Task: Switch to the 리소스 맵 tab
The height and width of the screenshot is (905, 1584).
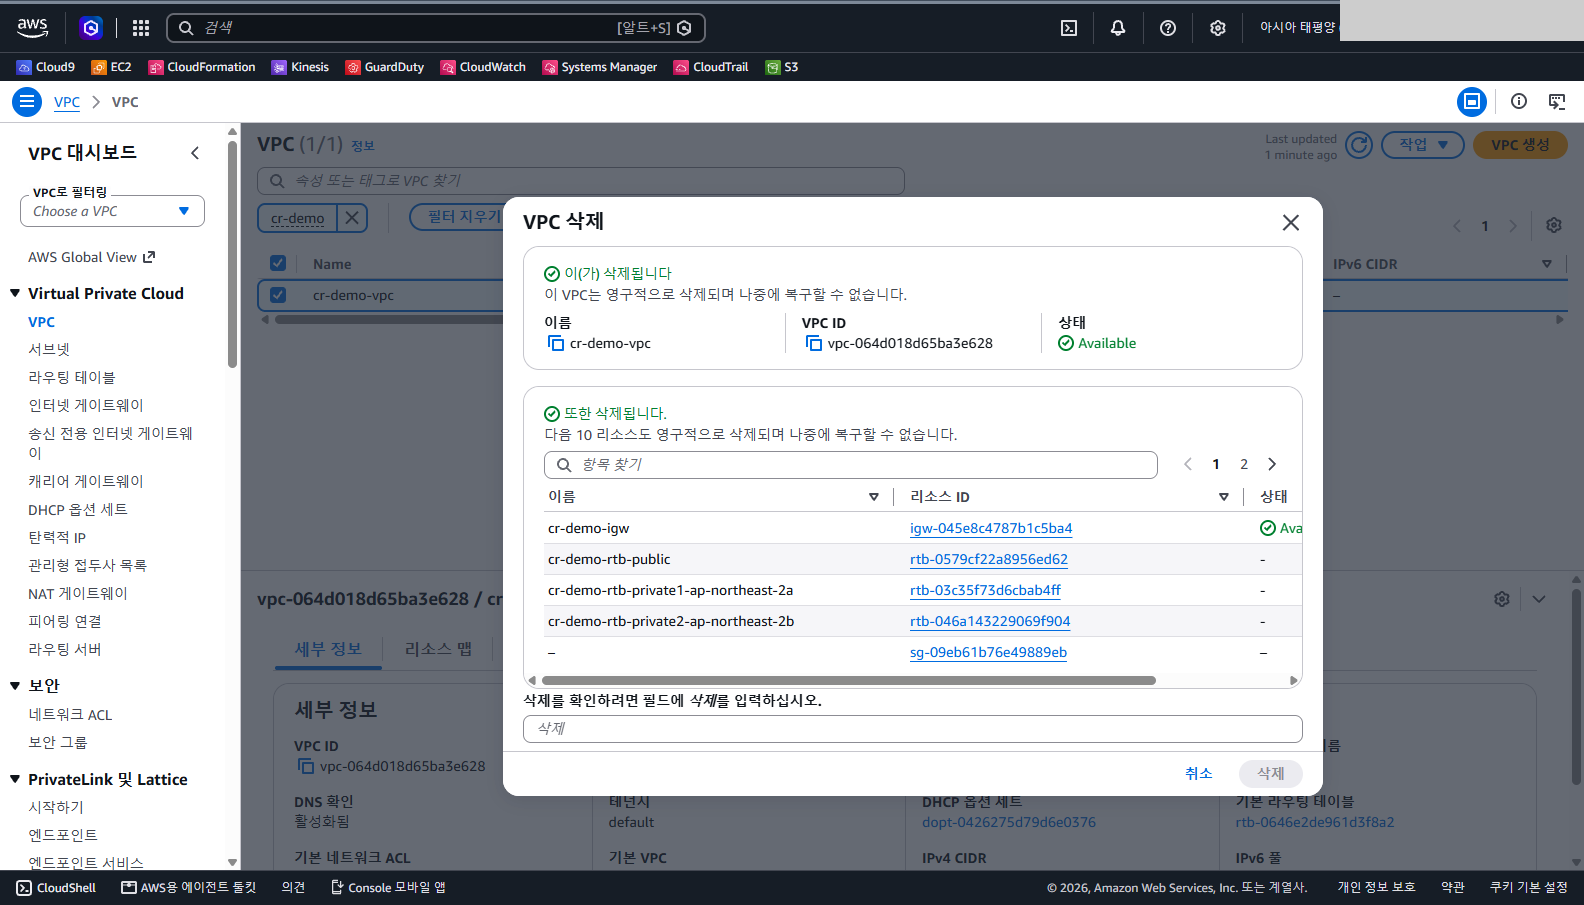Action: [438, 649]
